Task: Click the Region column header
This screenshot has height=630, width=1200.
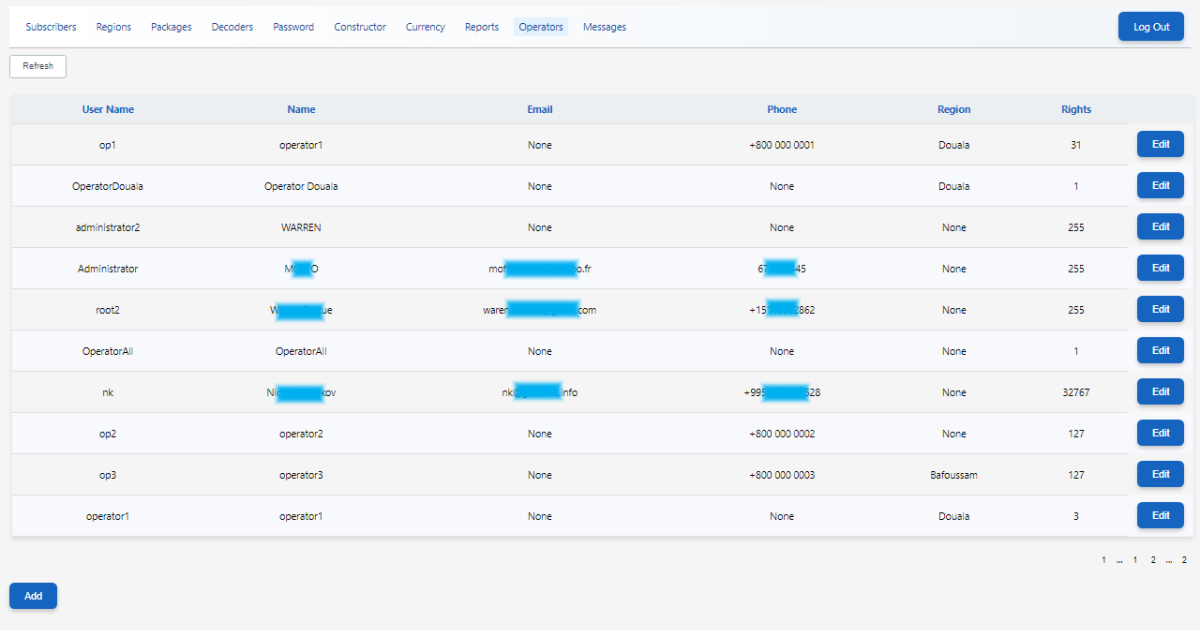Action: pos(953,110)
